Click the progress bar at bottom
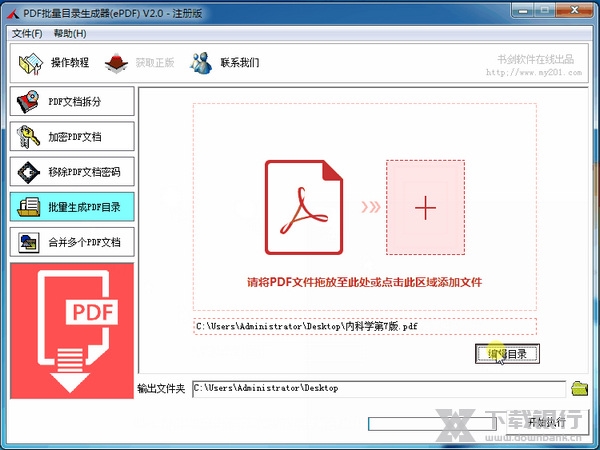The width and height of the screenshot is (600, 450). [432, 424]
